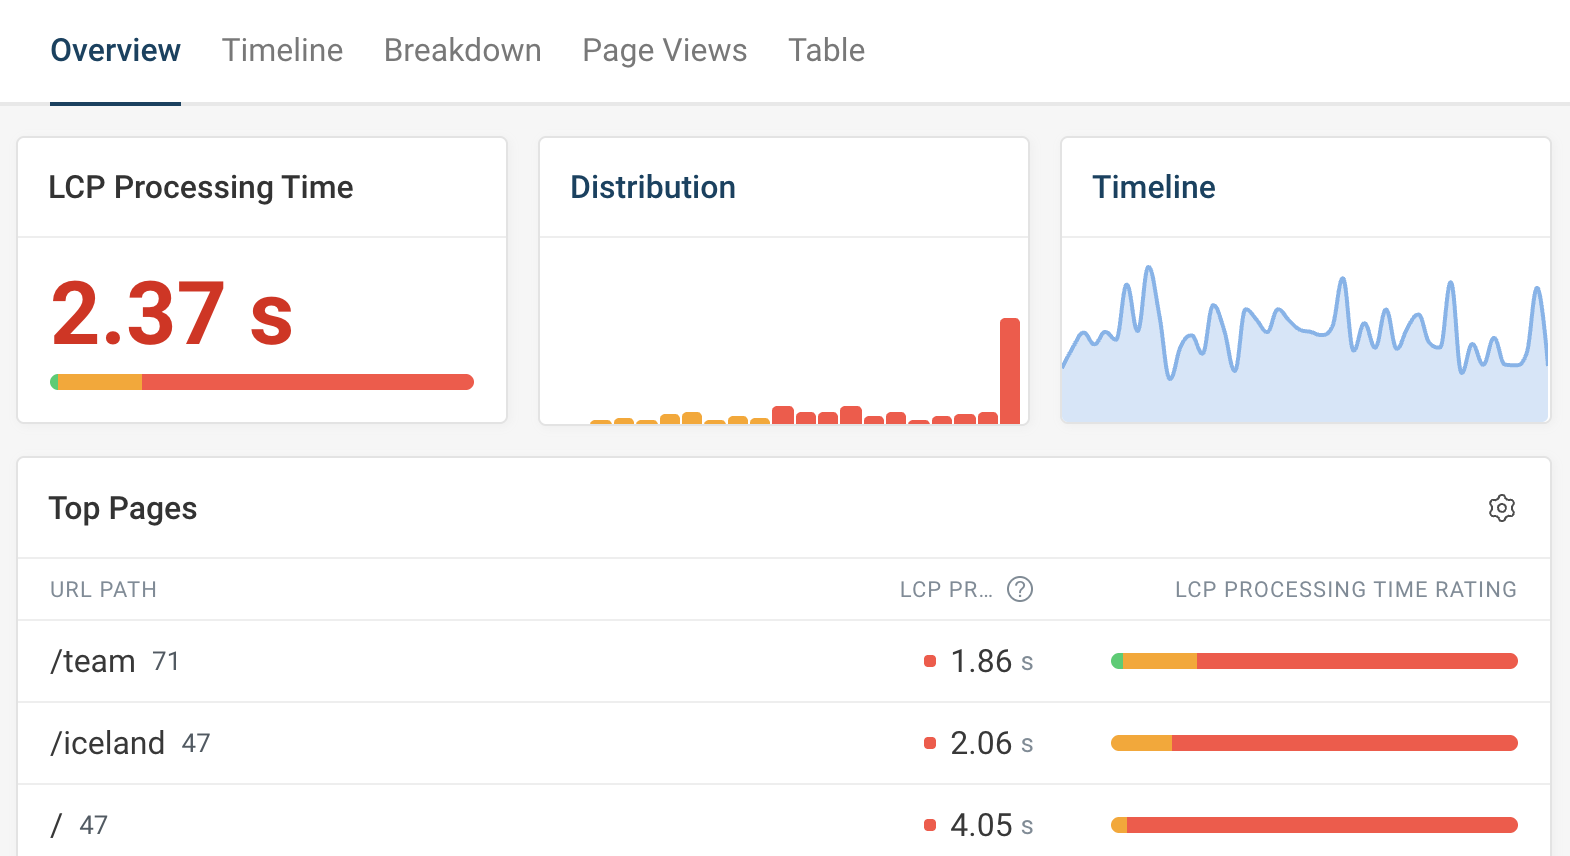Click the 71 page view count for /team
This screenshot has height=856, width=1570.
(166, 662)
